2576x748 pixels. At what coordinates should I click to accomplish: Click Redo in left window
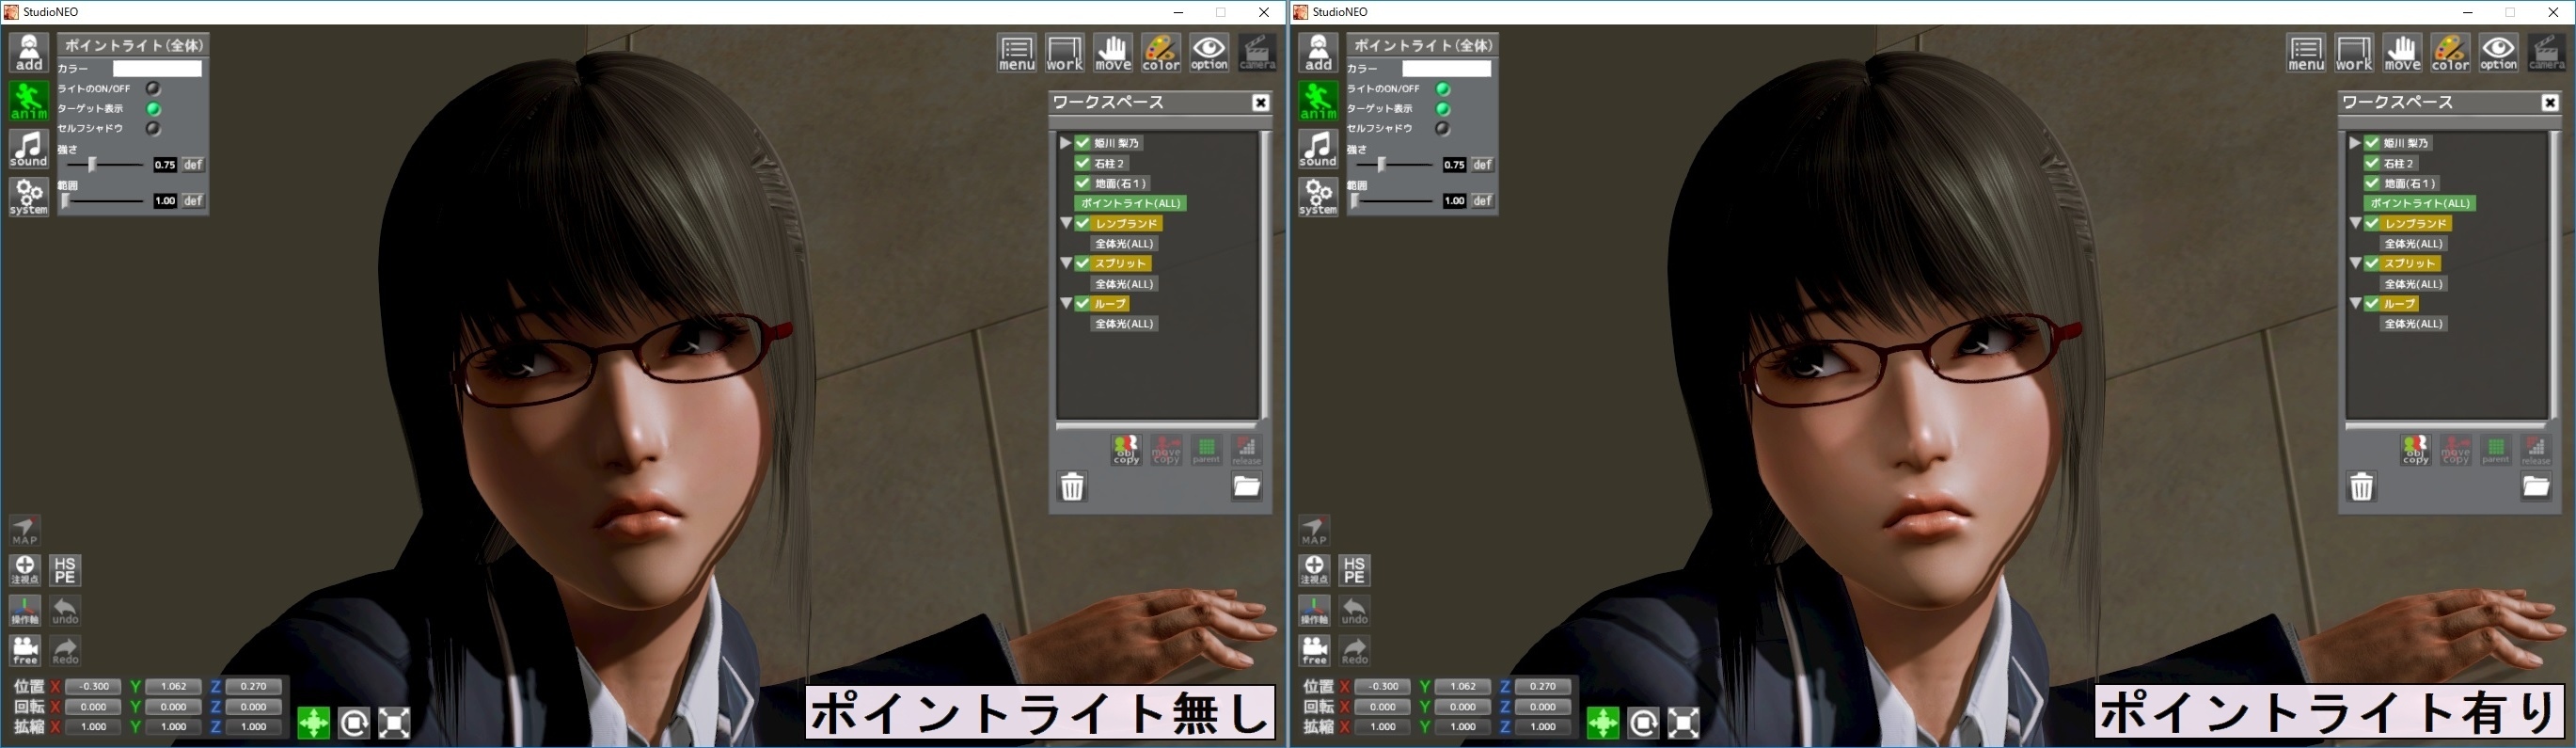tap(65, 650)
